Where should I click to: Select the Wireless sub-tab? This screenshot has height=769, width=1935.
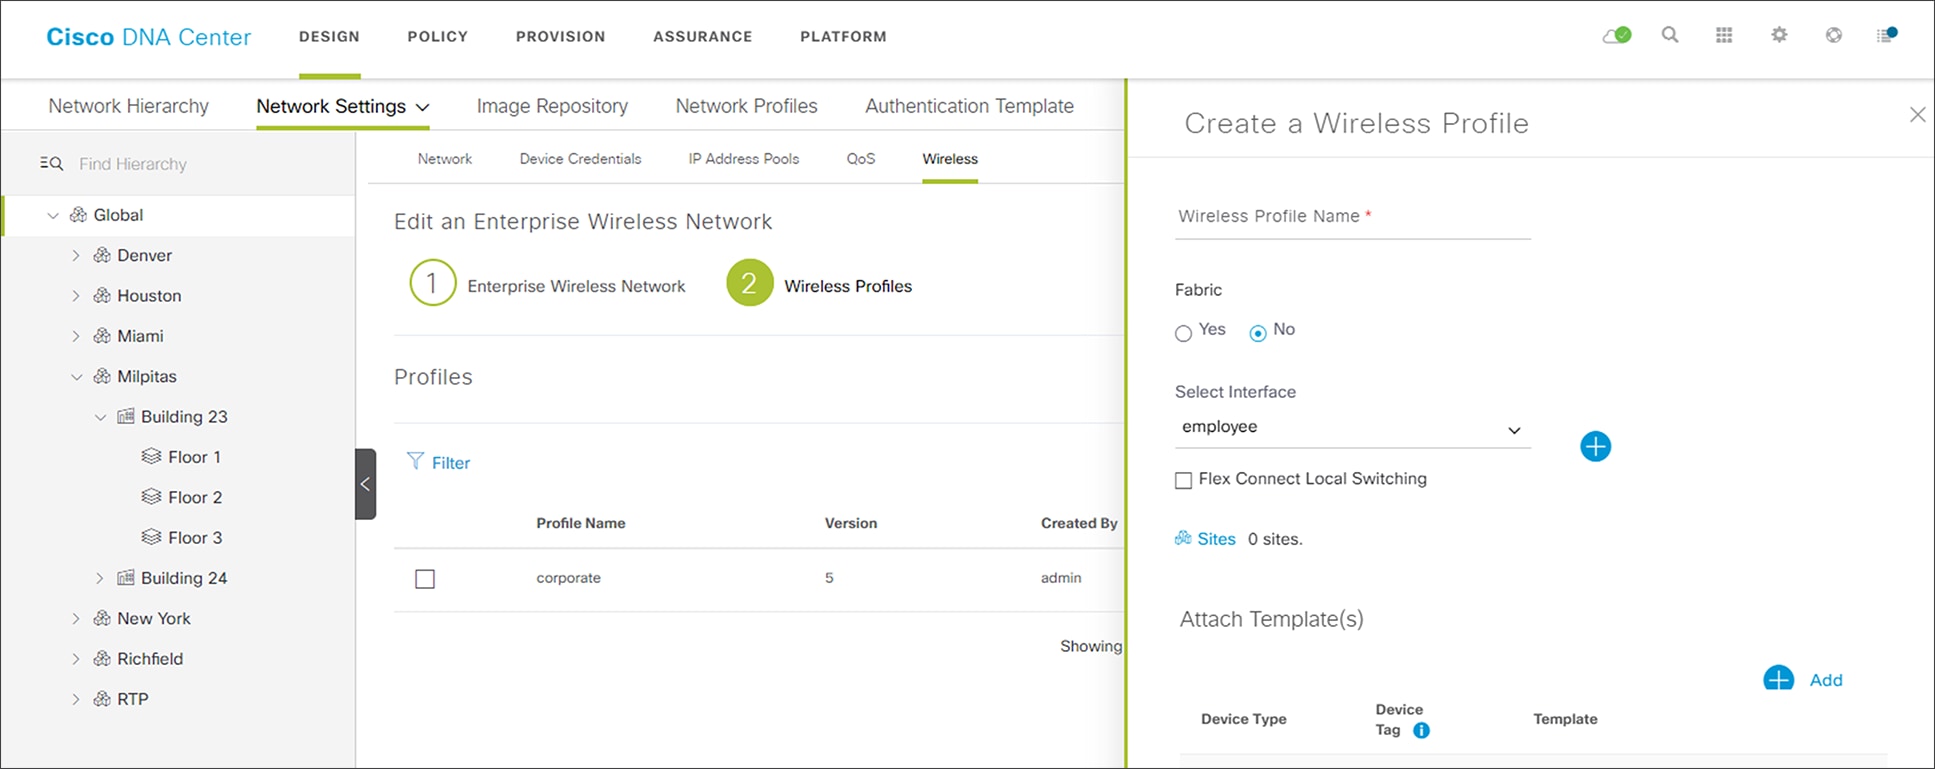950,159
